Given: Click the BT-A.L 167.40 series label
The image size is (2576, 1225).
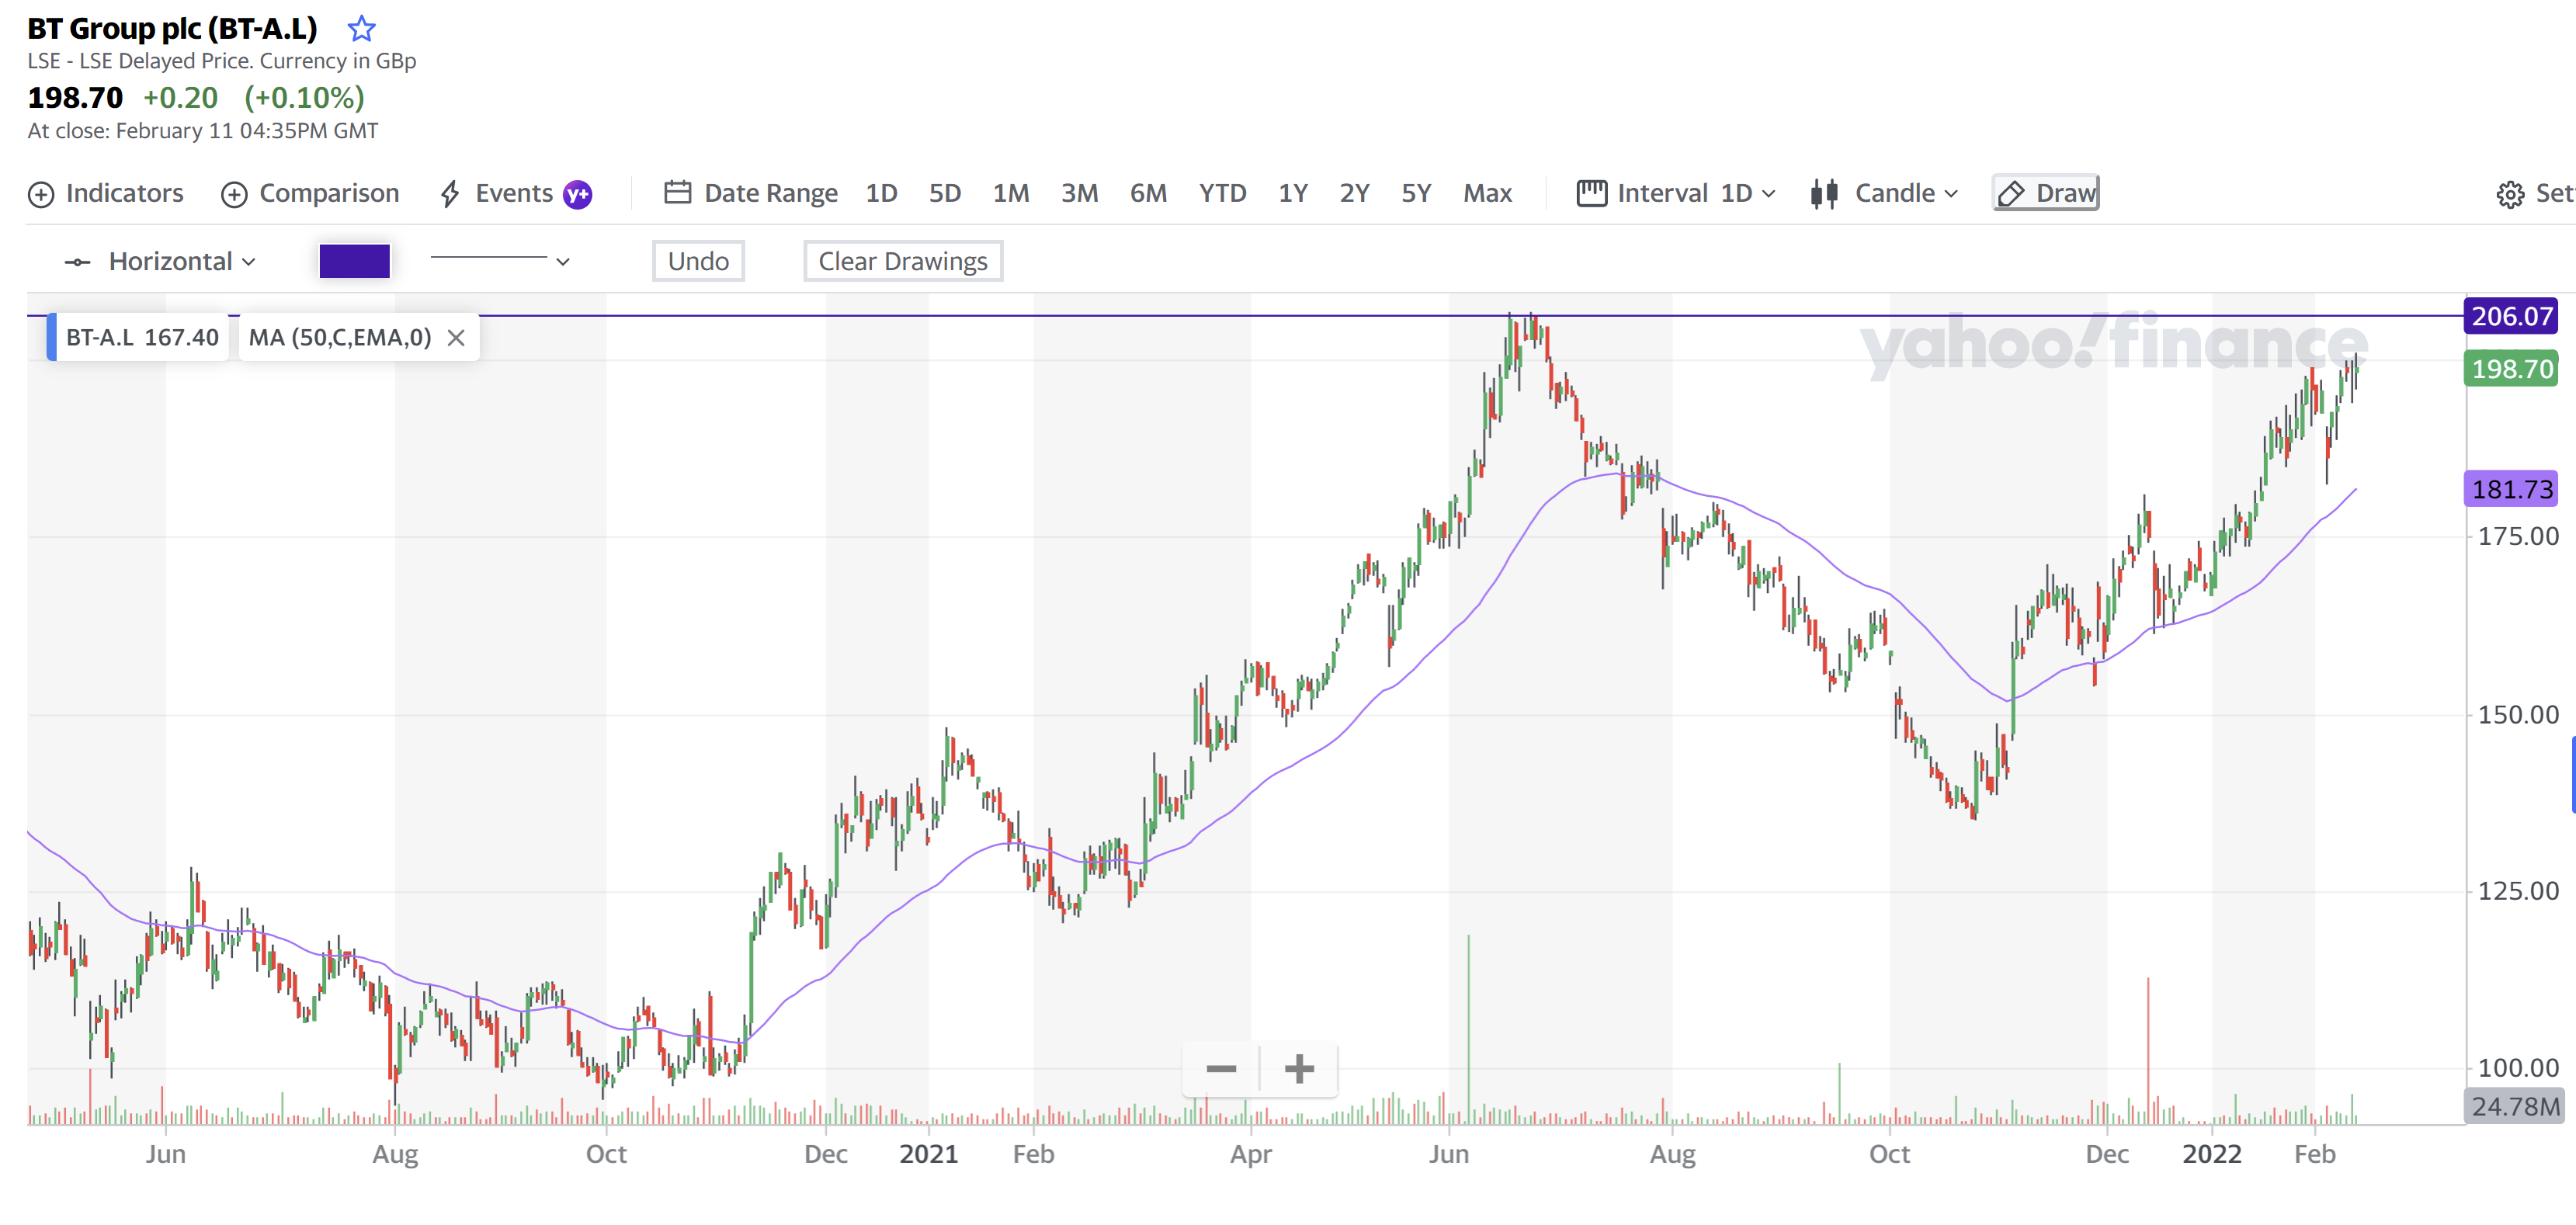Looking at the screenshot, I should click(142, 337).
